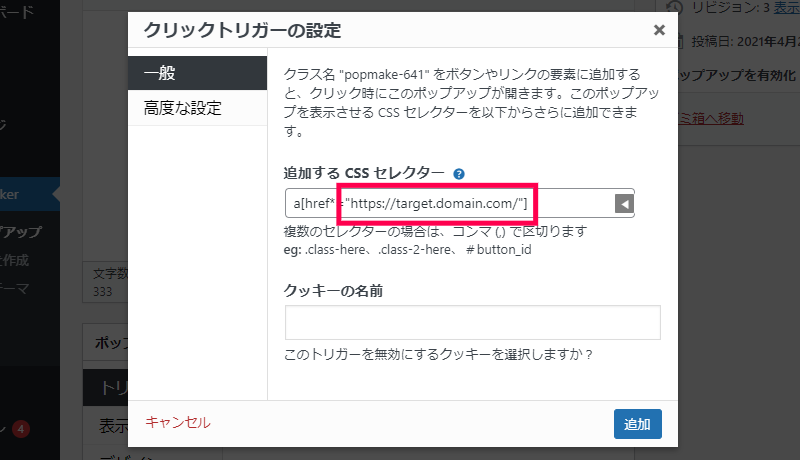Close the クリックトリガーの設定 dialog
The image size is (800, 460).
coord(659,30)
